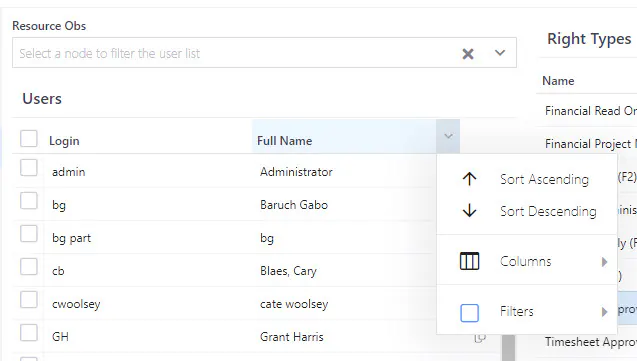Tick the Filters checkbox in menu
This screenshot has width=637, height=361.
point(469,313)
